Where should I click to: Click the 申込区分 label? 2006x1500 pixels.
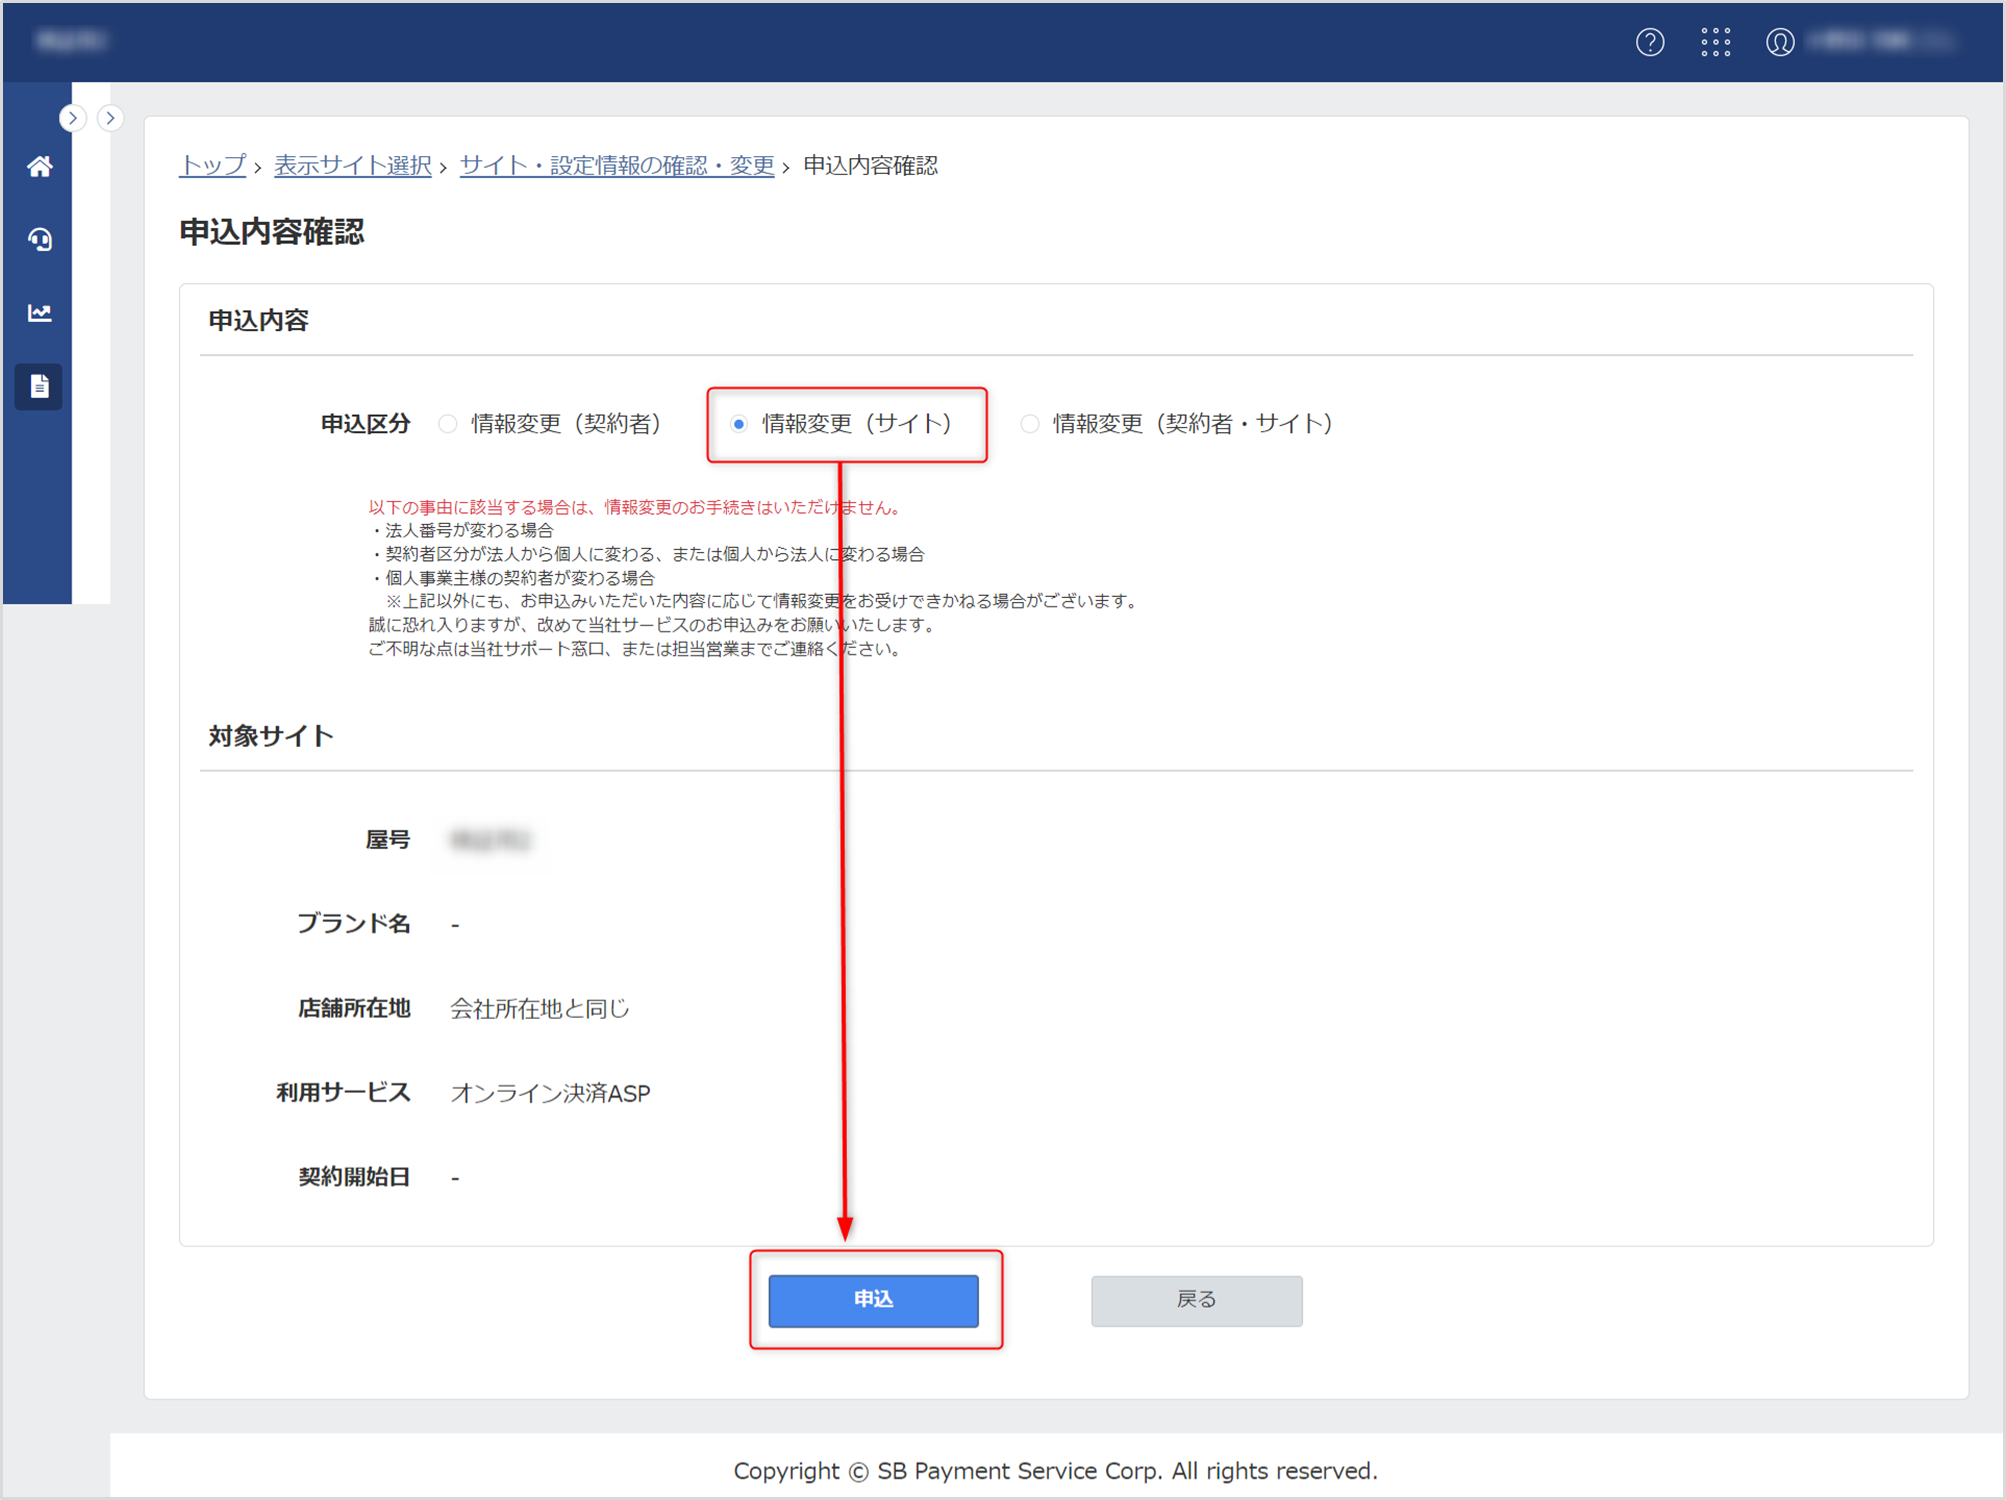point(365,424)
